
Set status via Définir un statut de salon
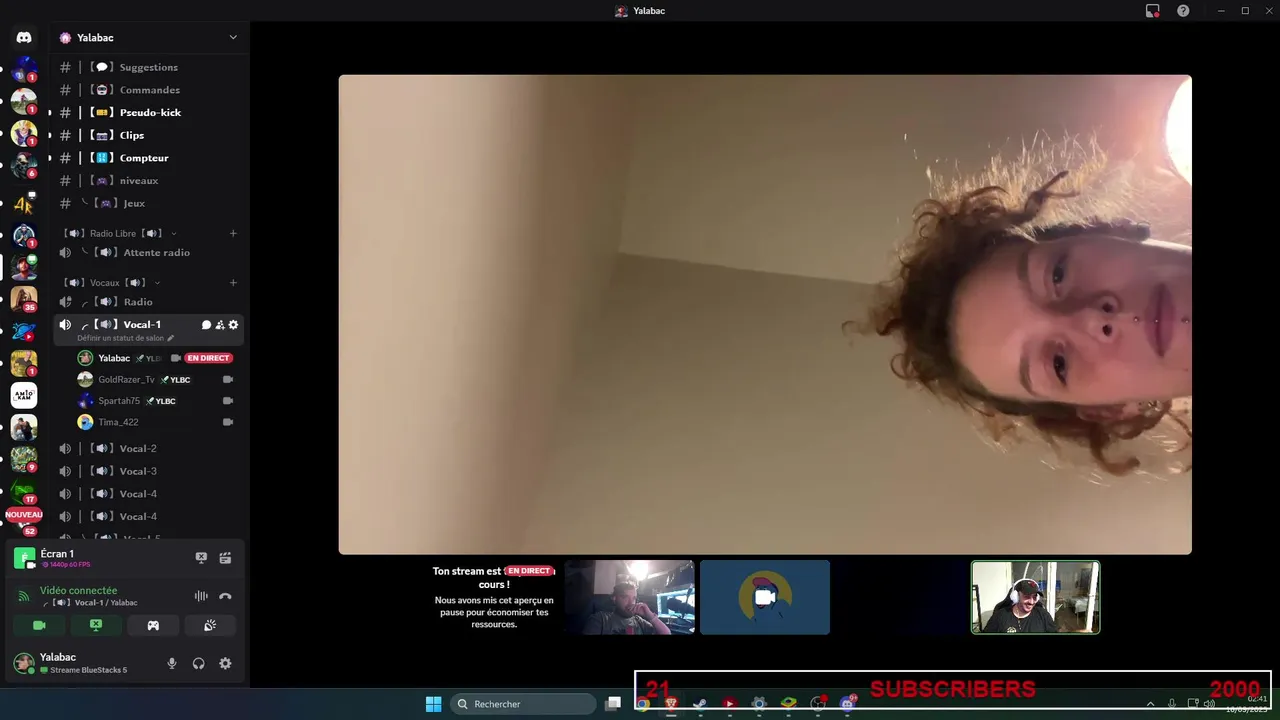(125, 338)
